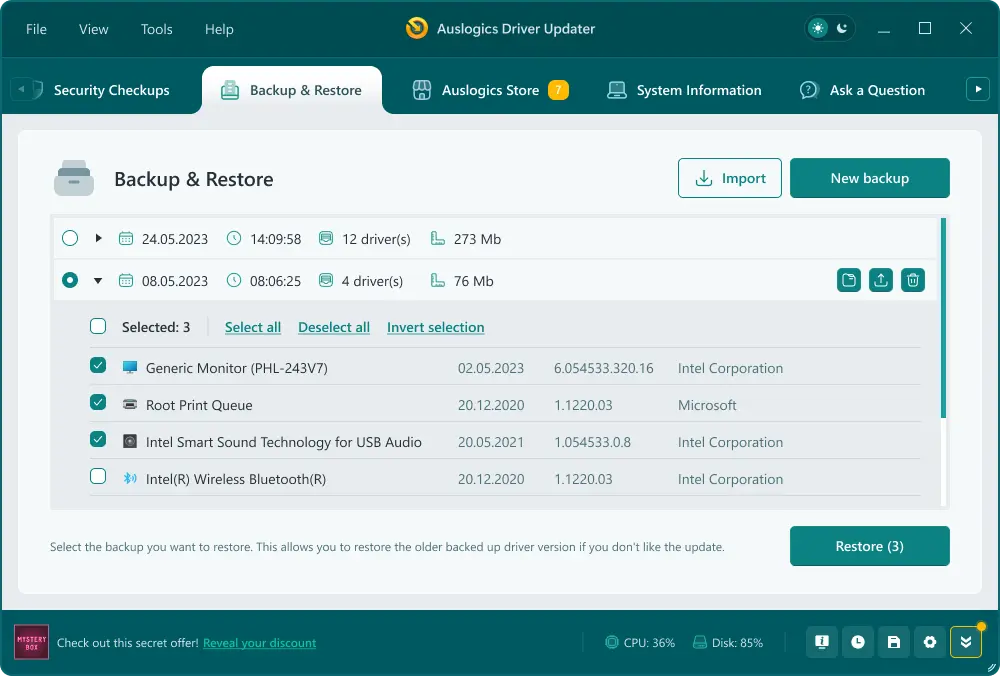Open settings with the gear icon

point(930,642)
